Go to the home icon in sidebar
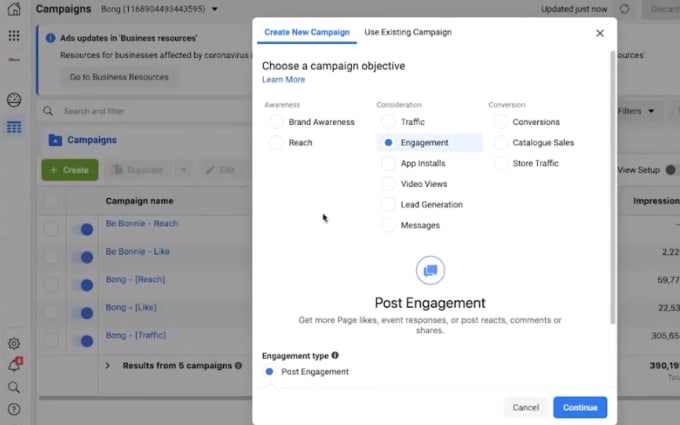 pos(14,9)
